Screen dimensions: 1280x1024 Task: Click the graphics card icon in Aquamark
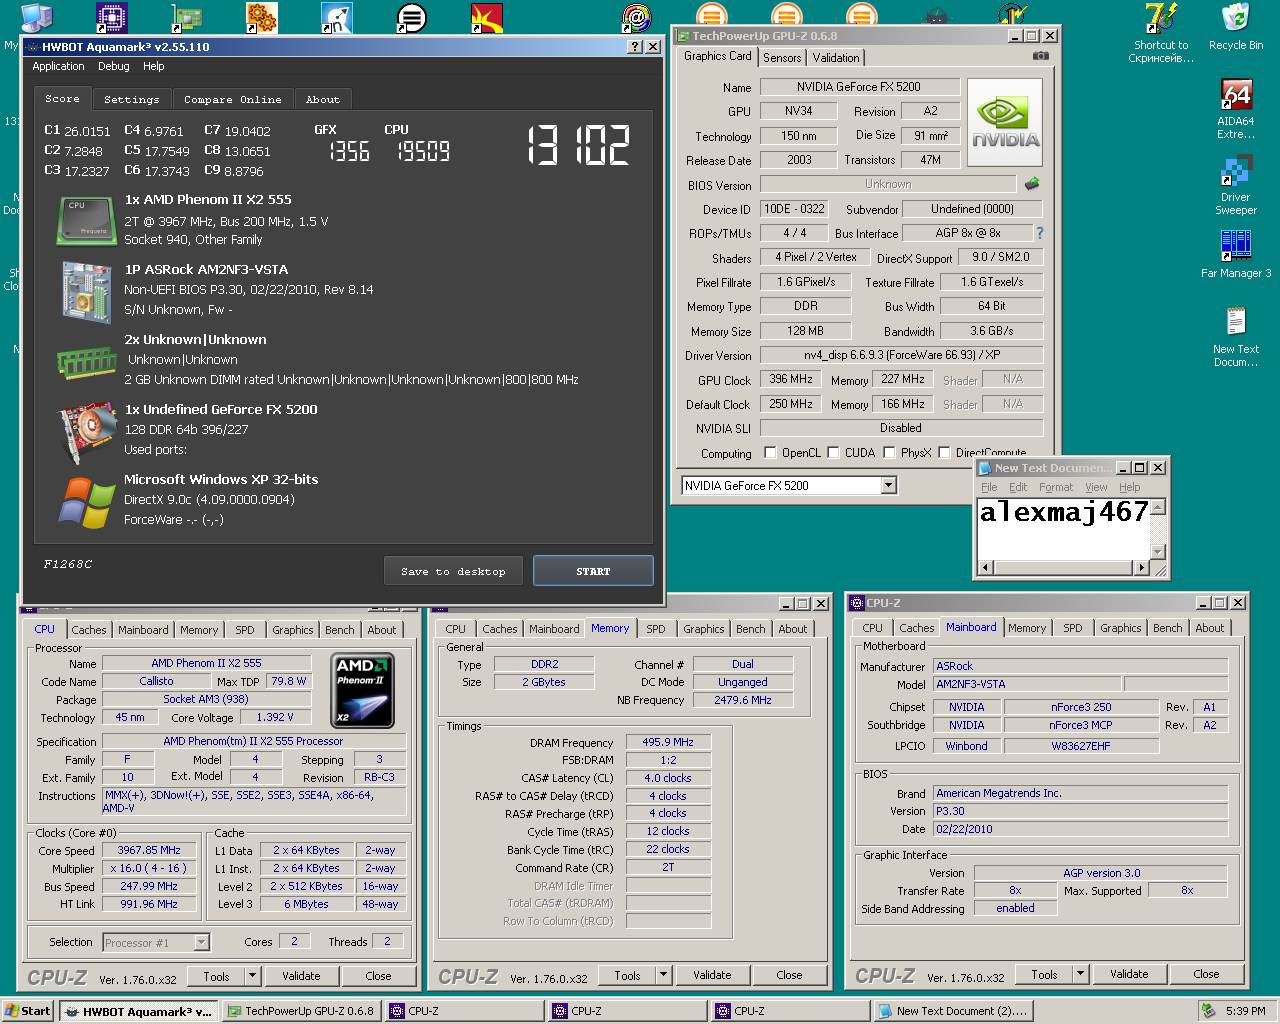[x=88, y=432]
